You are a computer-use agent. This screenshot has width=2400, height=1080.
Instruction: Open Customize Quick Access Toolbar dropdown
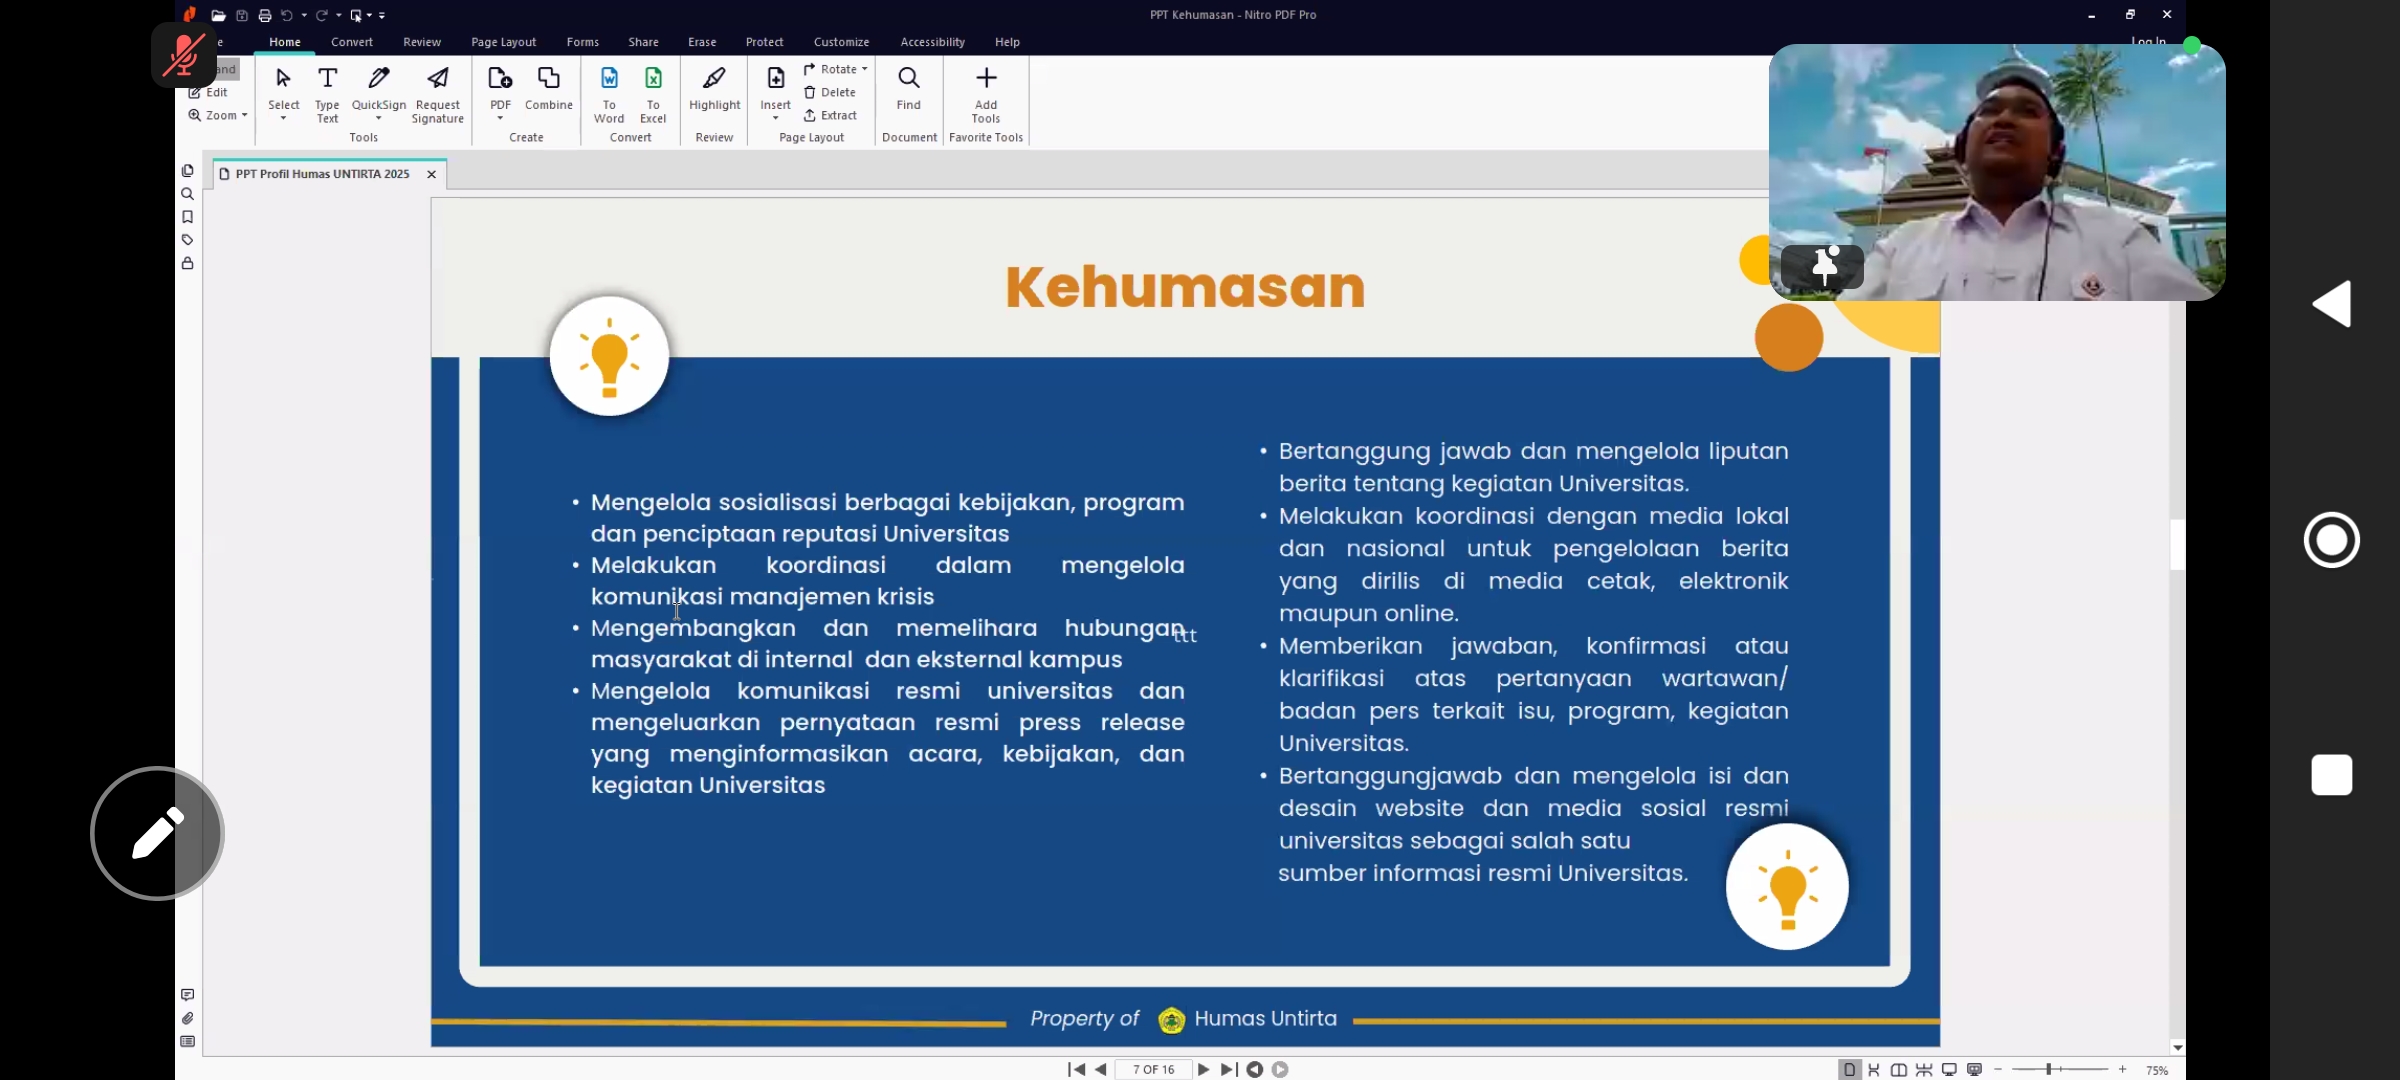pos(382,15)
